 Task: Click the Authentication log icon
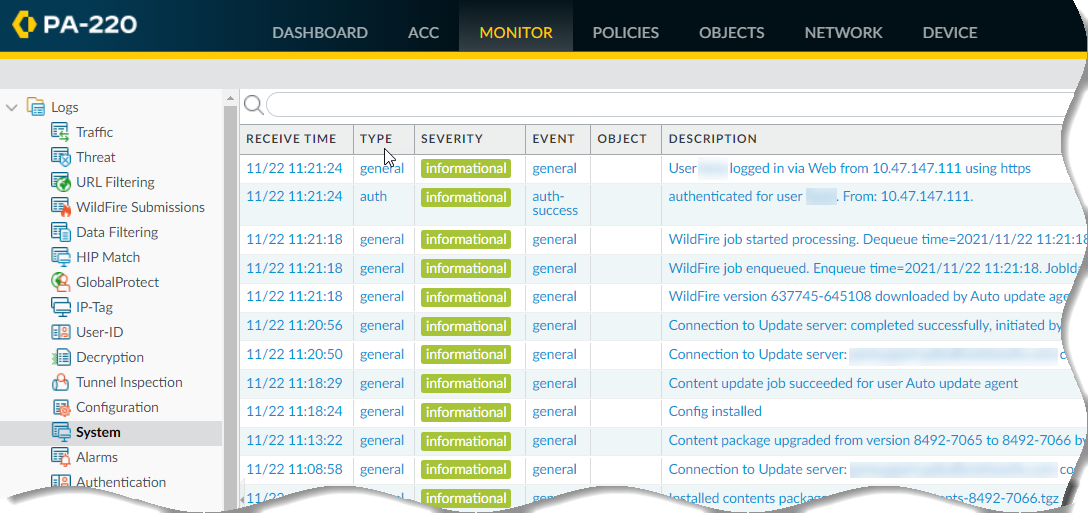[x=60, y=482]
